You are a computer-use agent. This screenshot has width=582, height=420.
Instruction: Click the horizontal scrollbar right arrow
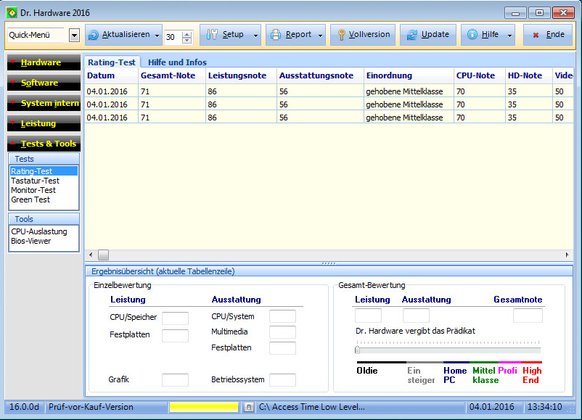567,255
